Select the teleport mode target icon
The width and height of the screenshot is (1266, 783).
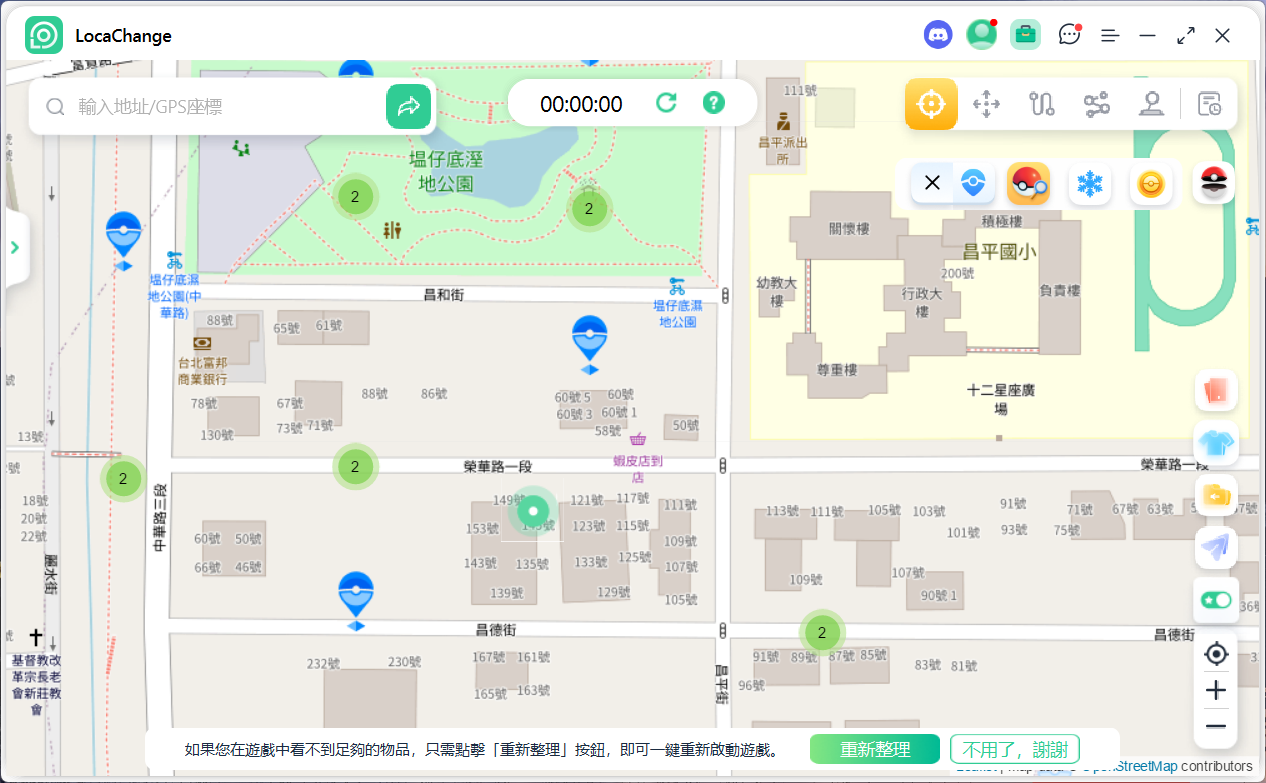click(x=931, y=104)
